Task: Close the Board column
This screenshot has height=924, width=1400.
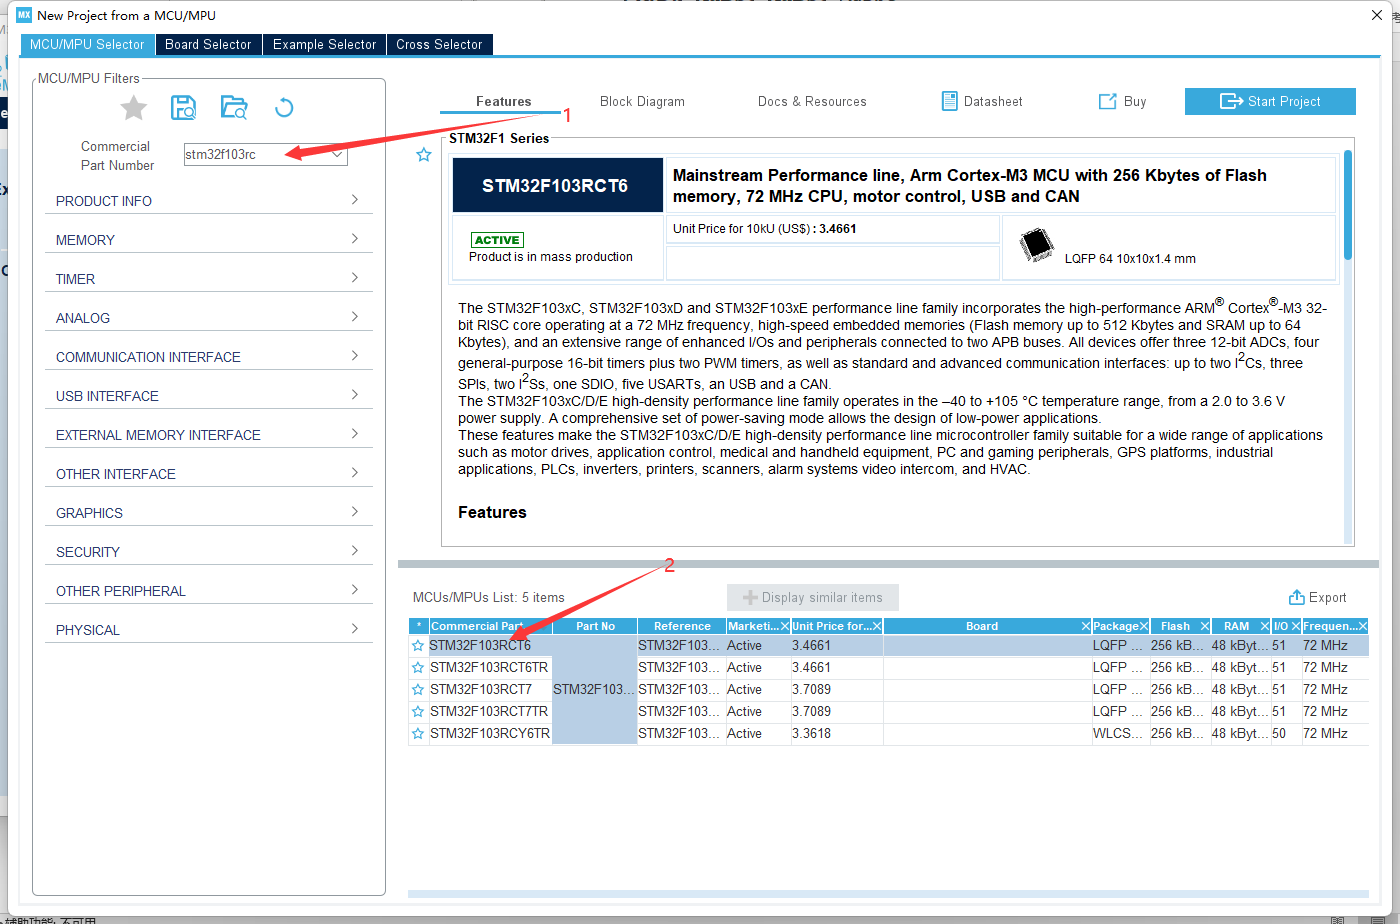Action: [1086, 626]
